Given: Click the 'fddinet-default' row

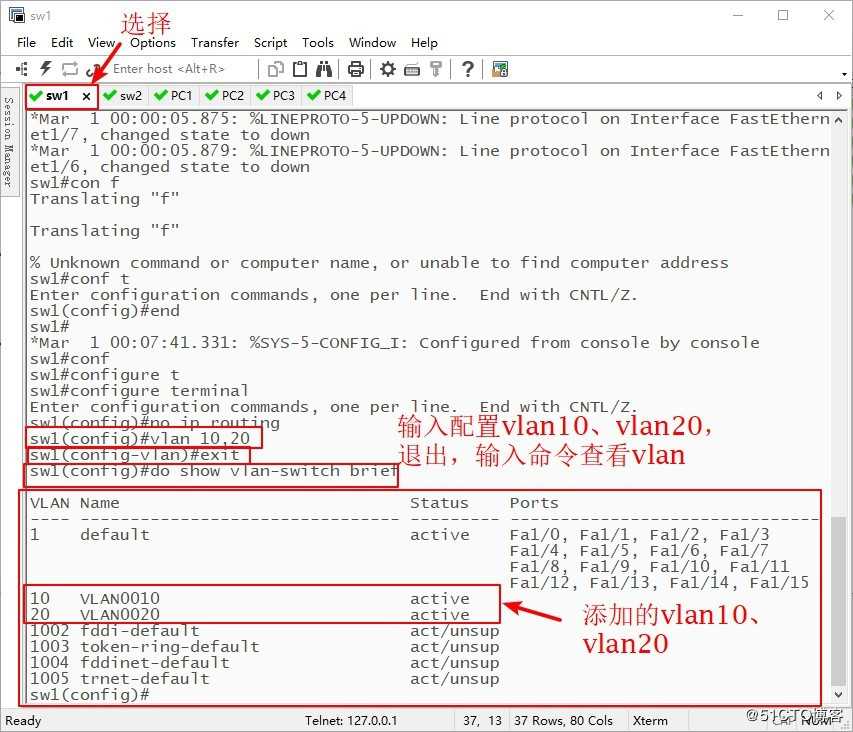Looking at the screenshot, I should 264,662.
